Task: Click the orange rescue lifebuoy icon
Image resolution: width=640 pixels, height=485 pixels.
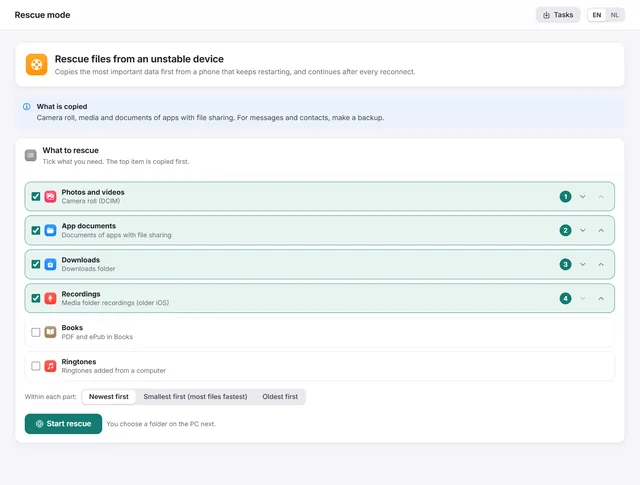Action: click(36, 65)
